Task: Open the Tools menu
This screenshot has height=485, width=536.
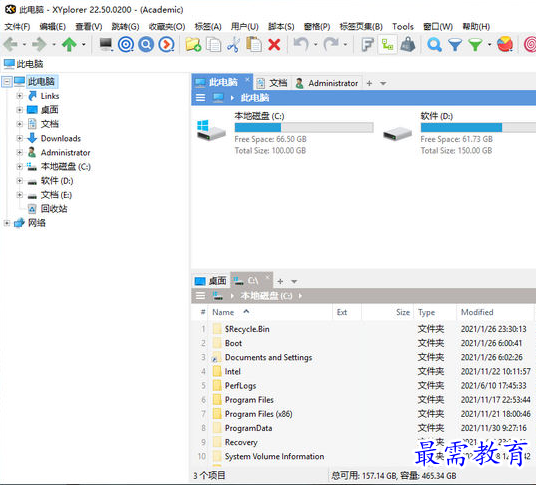Action: [403, 27]
